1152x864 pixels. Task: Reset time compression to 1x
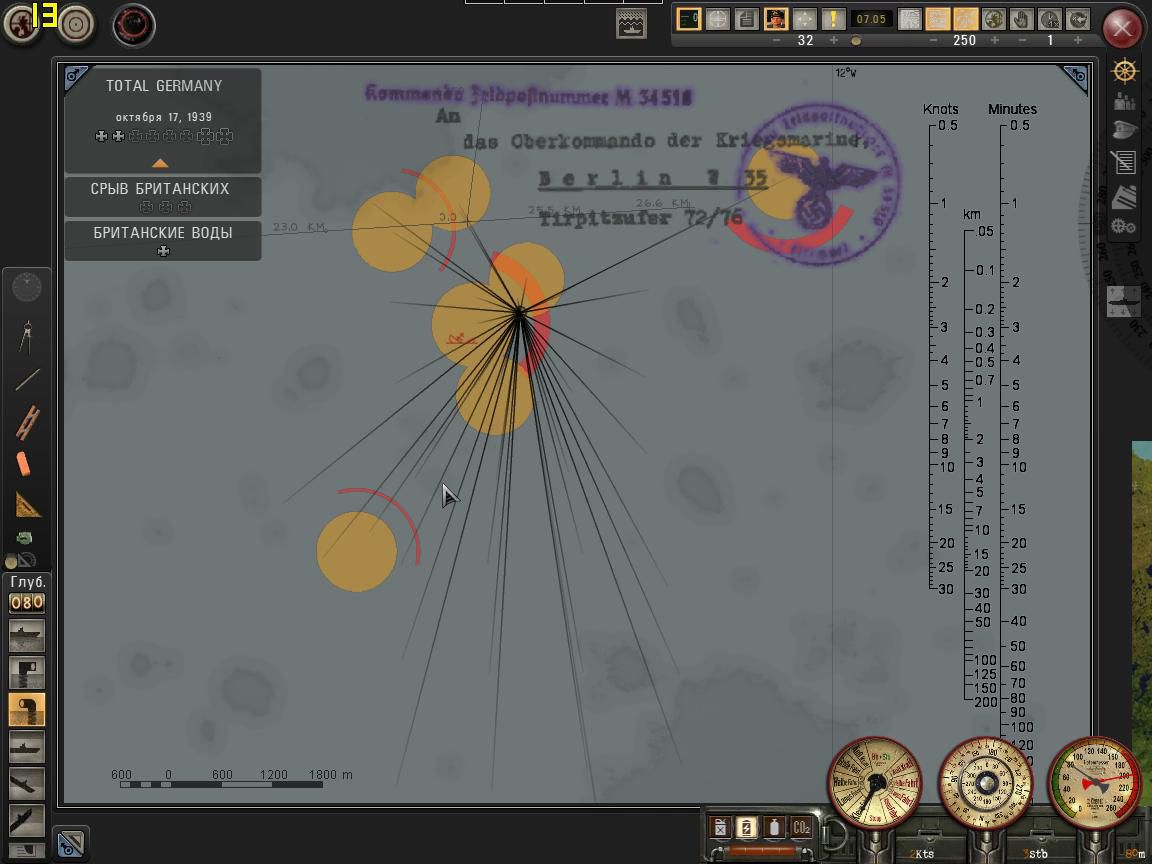(1050, 19)
